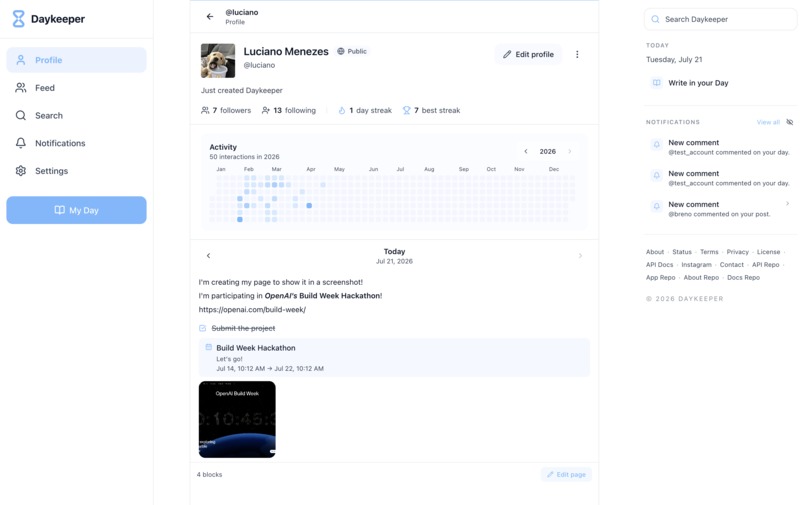Screen dimensions: 806x505
Task: Click the Daykeeper hourglass logo
Action: pos(19,19)
